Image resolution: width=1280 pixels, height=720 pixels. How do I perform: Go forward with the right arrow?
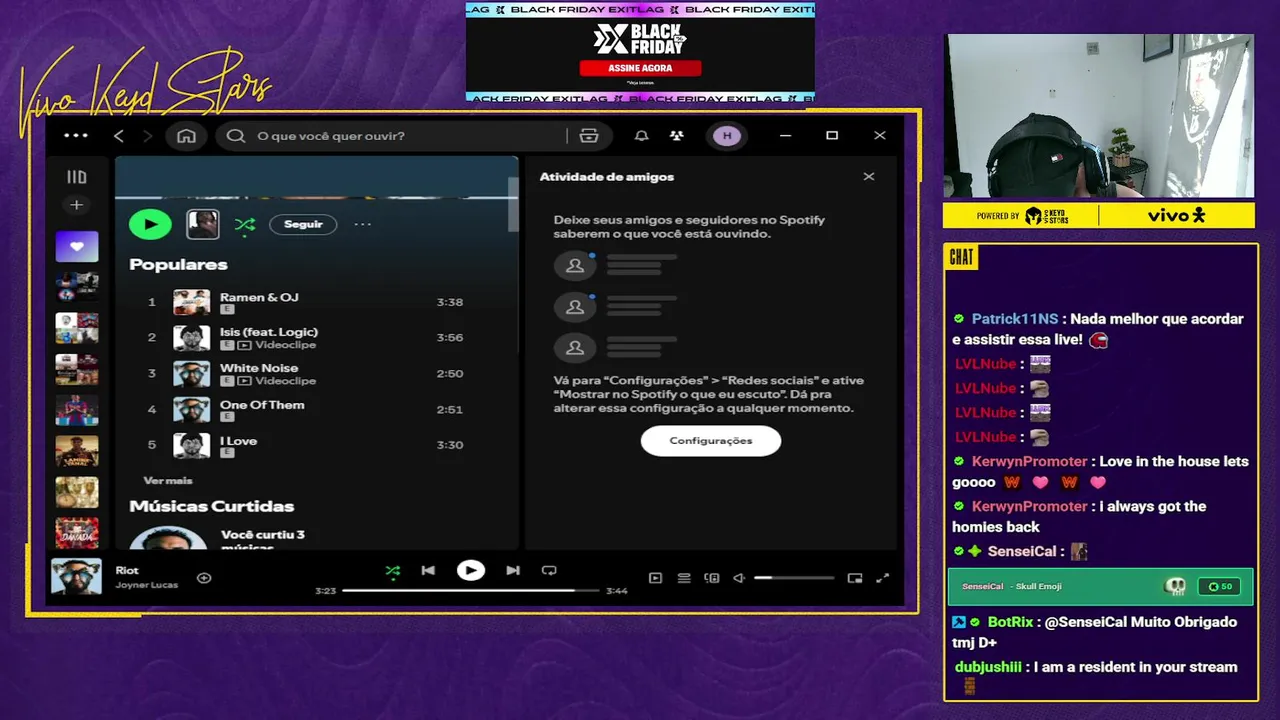(147, 136)
